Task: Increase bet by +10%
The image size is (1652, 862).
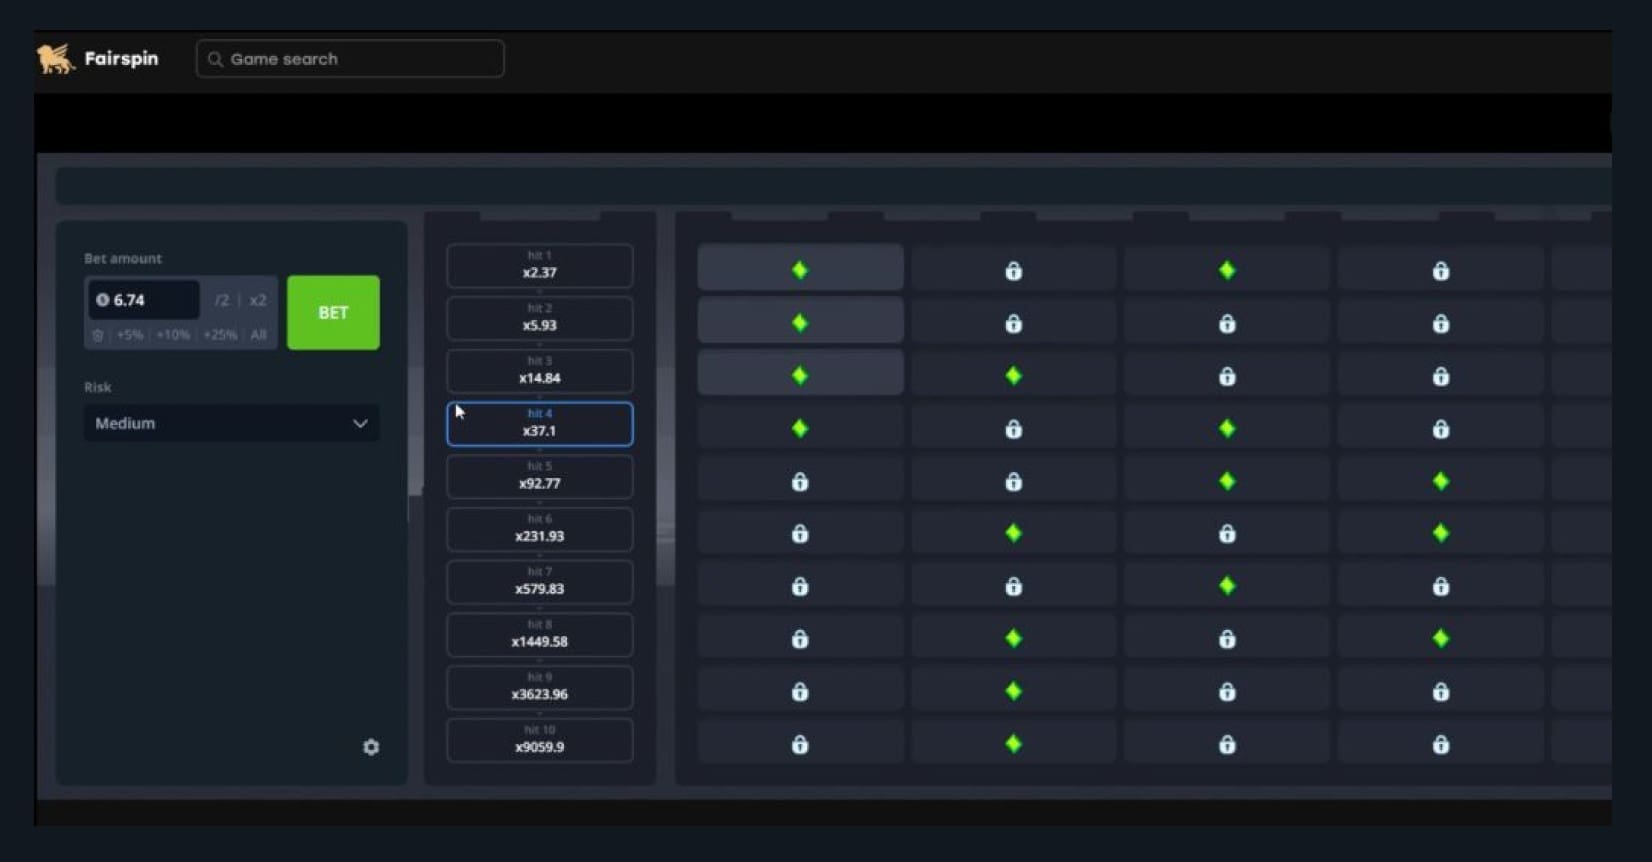Action: (173, 335)
